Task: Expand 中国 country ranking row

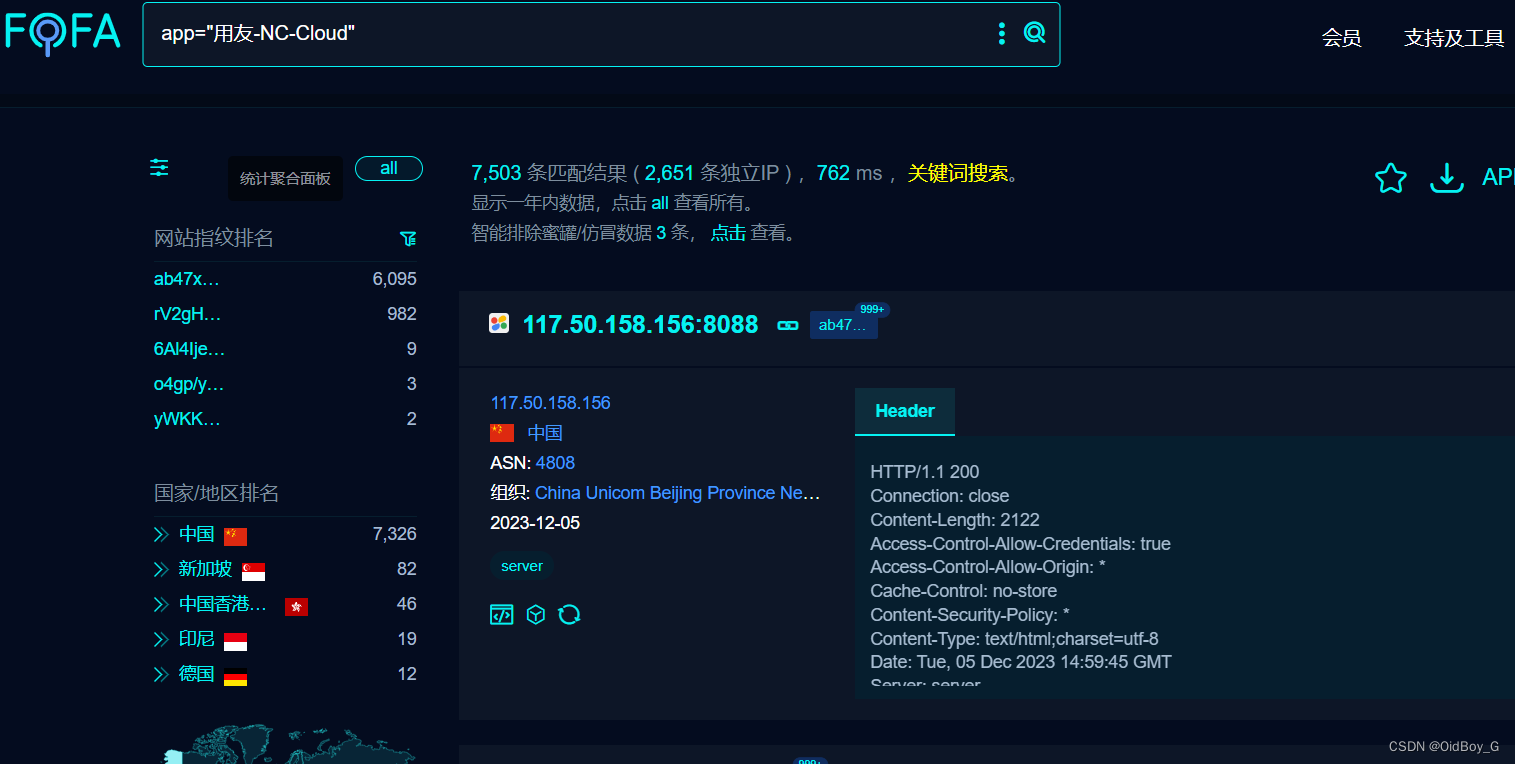Action: [x=161, y=534]
